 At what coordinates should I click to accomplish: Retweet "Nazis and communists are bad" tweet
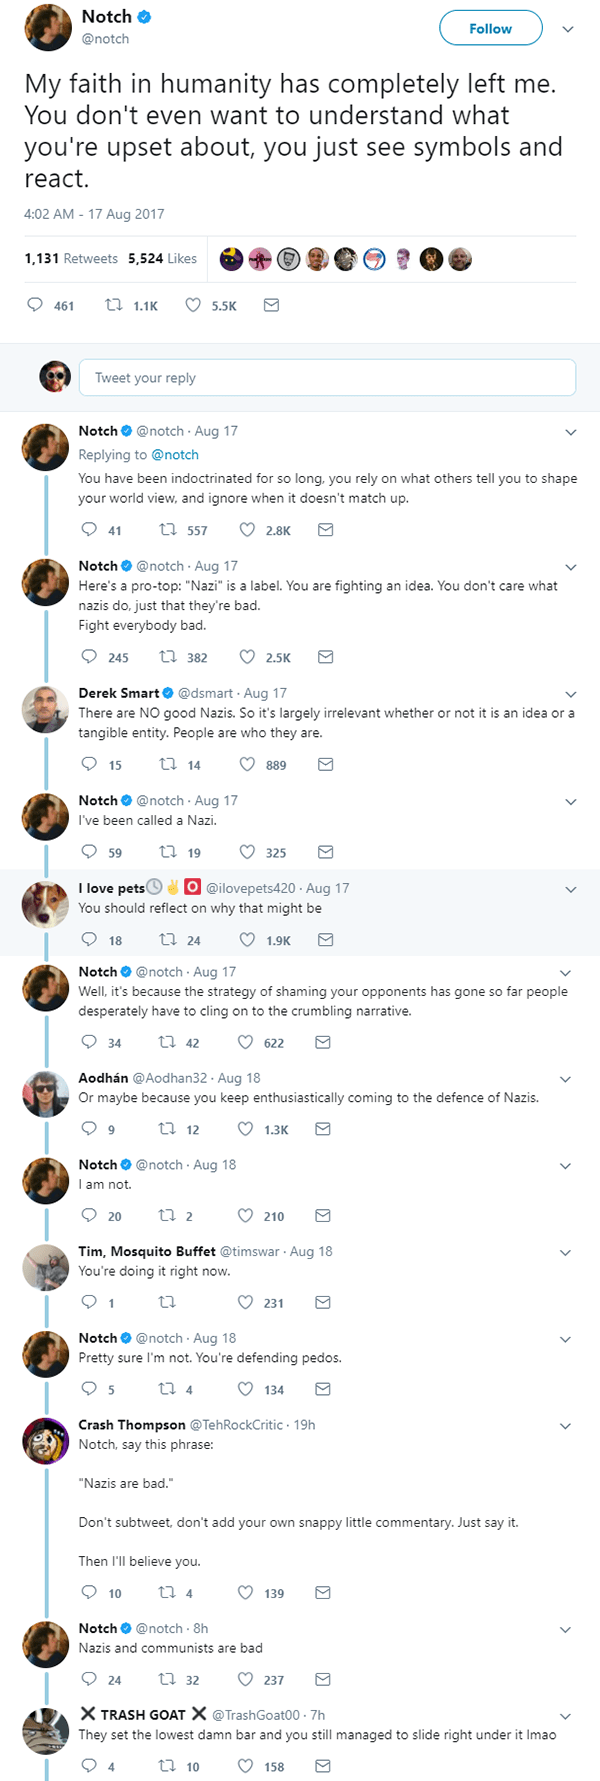point(168,1679)
